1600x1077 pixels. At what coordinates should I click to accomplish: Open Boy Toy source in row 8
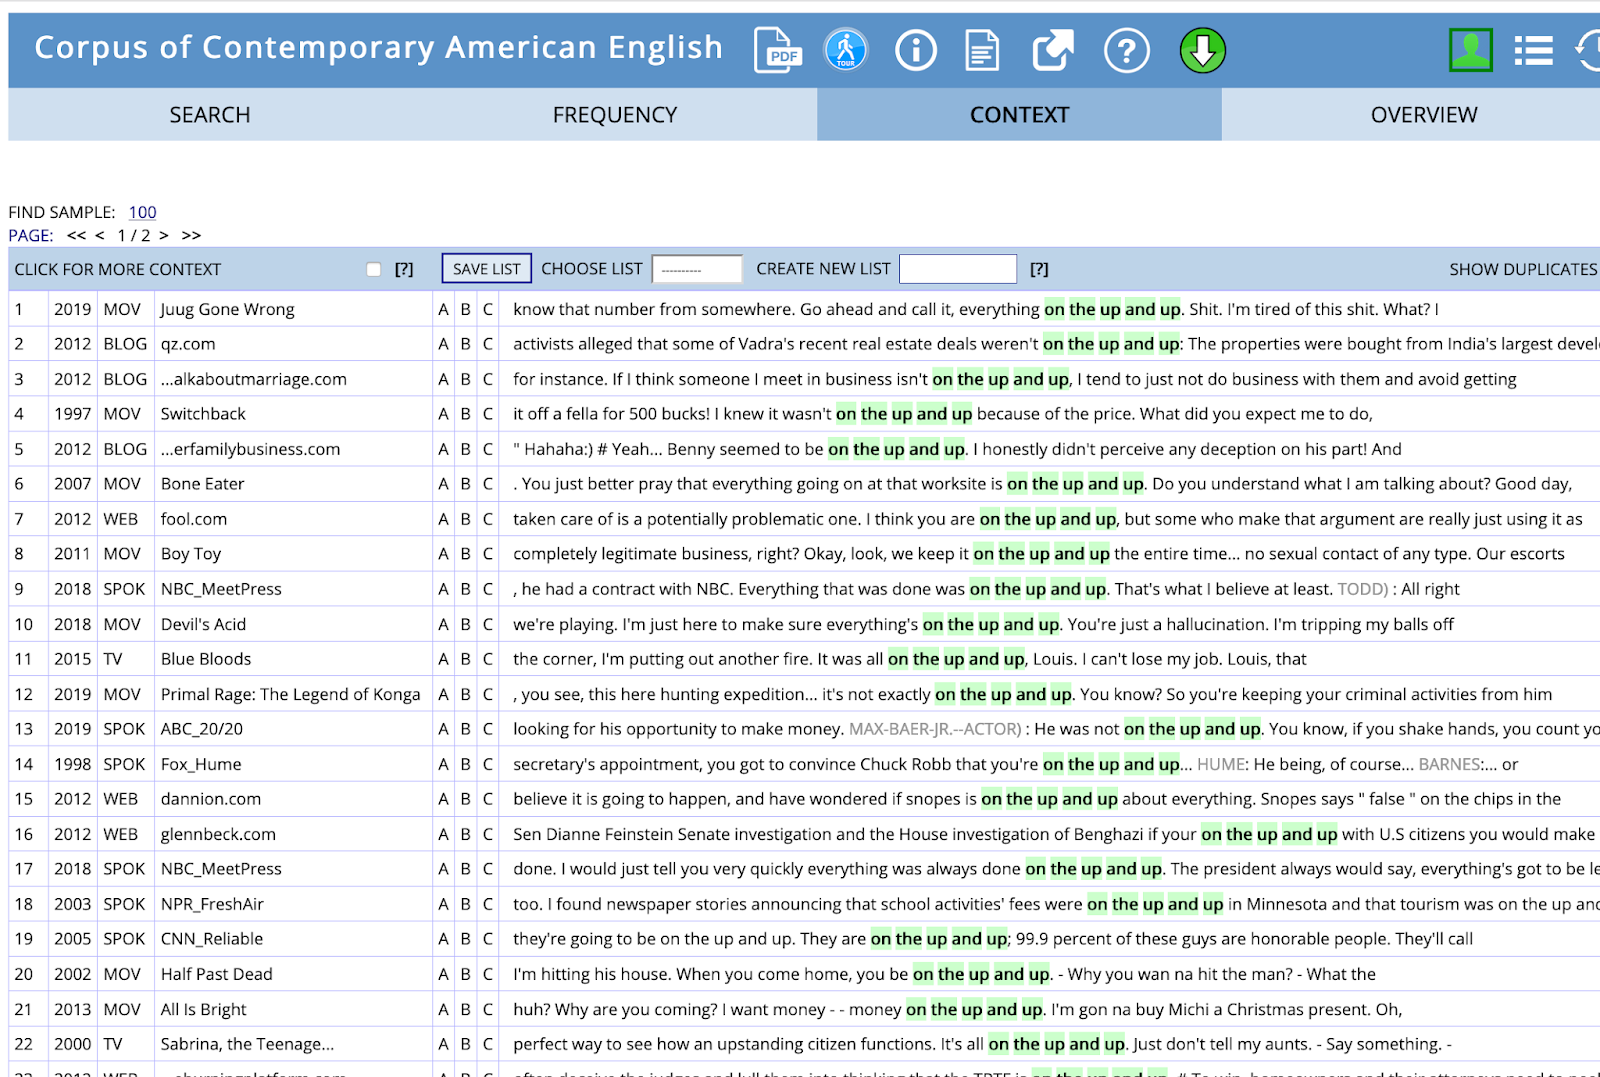[x=191, y=554]
